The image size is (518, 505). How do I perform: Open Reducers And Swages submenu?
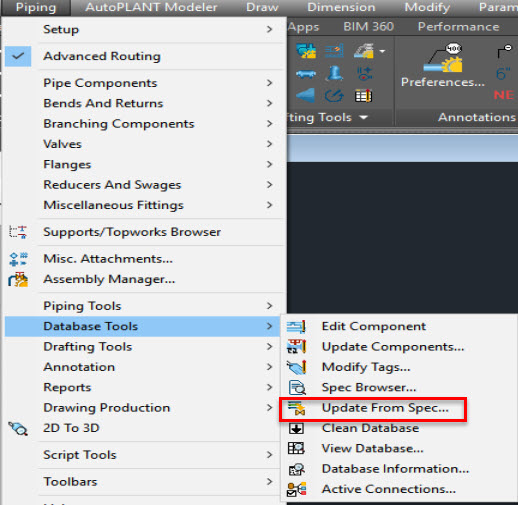coord(112,185)
